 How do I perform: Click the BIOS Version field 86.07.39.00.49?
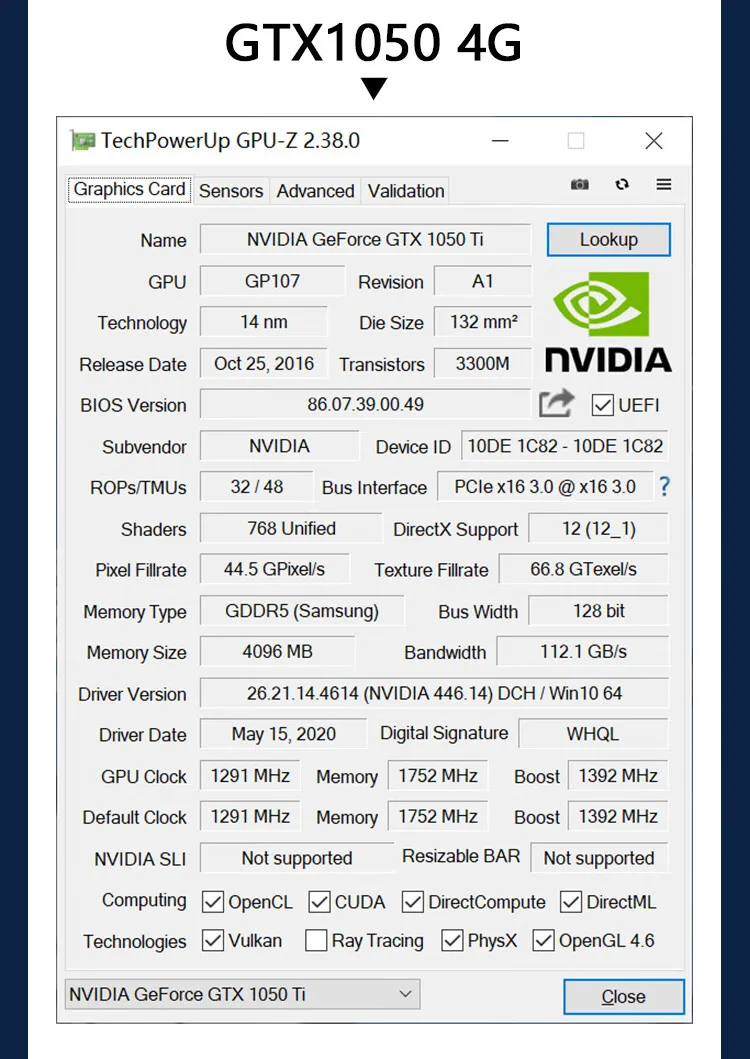tap(365, 405)
